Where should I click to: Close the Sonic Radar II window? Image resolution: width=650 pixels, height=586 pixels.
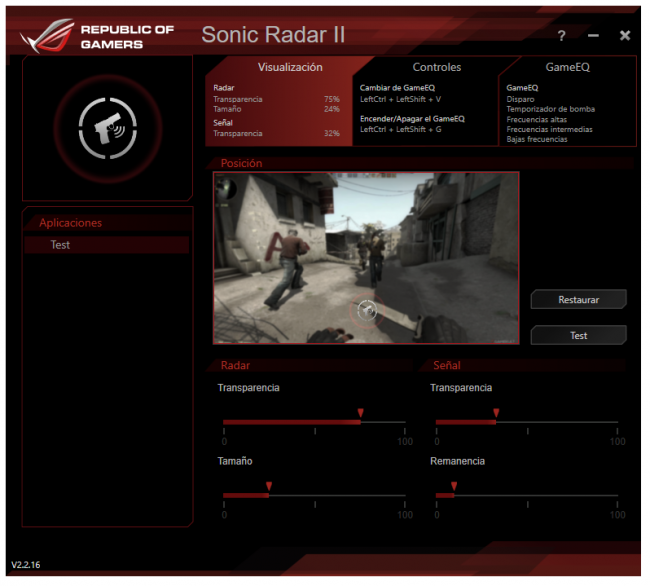pyautogui.click(x=625, y=36)
